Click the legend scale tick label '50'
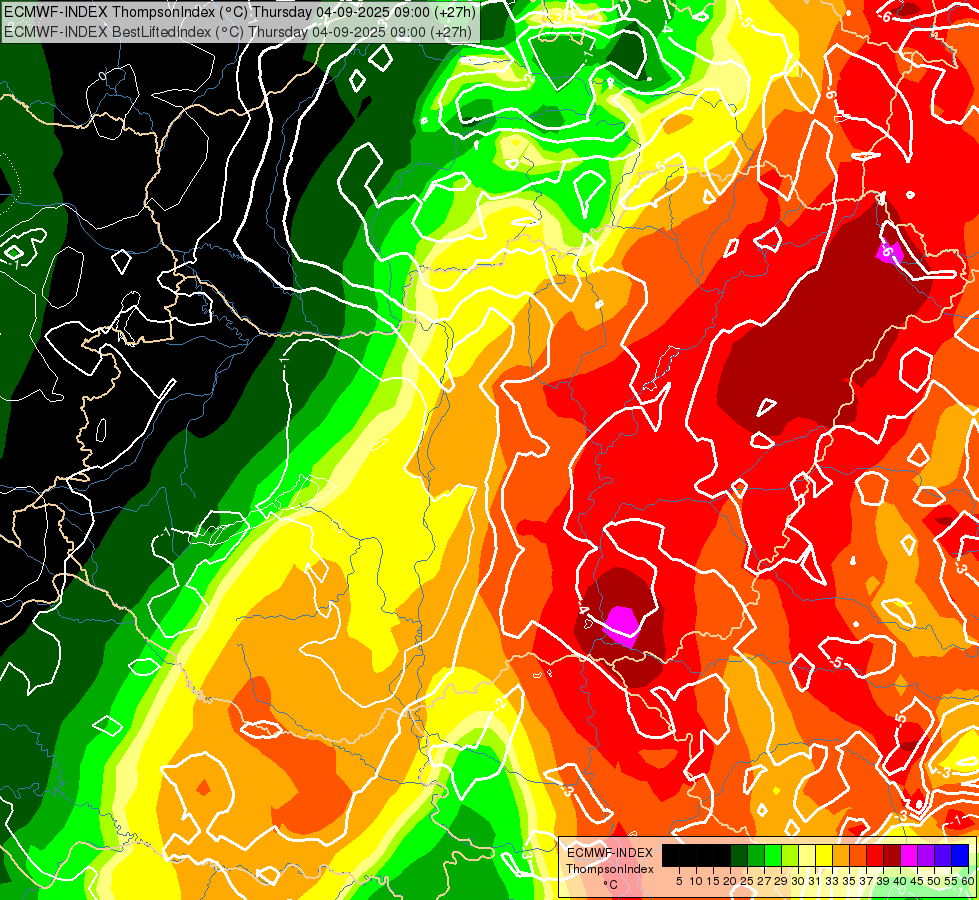Viewport: 979px width, 900px height. click(x=934, y=881)
